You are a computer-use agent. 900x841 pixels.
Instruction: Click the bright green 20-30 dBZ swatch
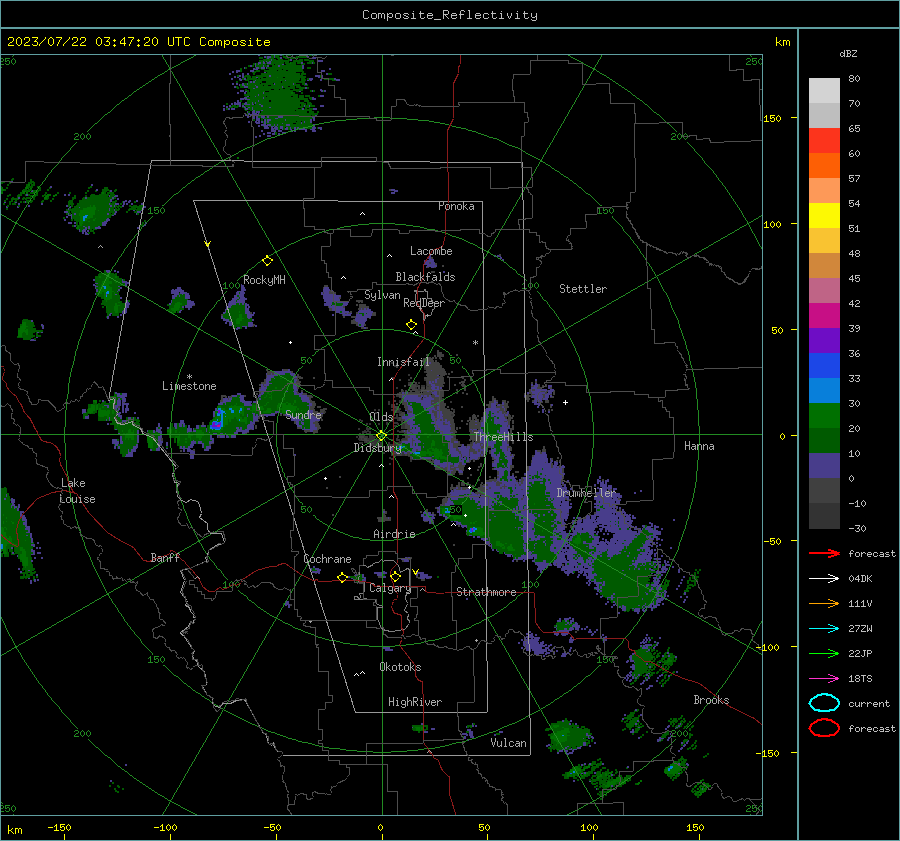click(x=824, y=416)
